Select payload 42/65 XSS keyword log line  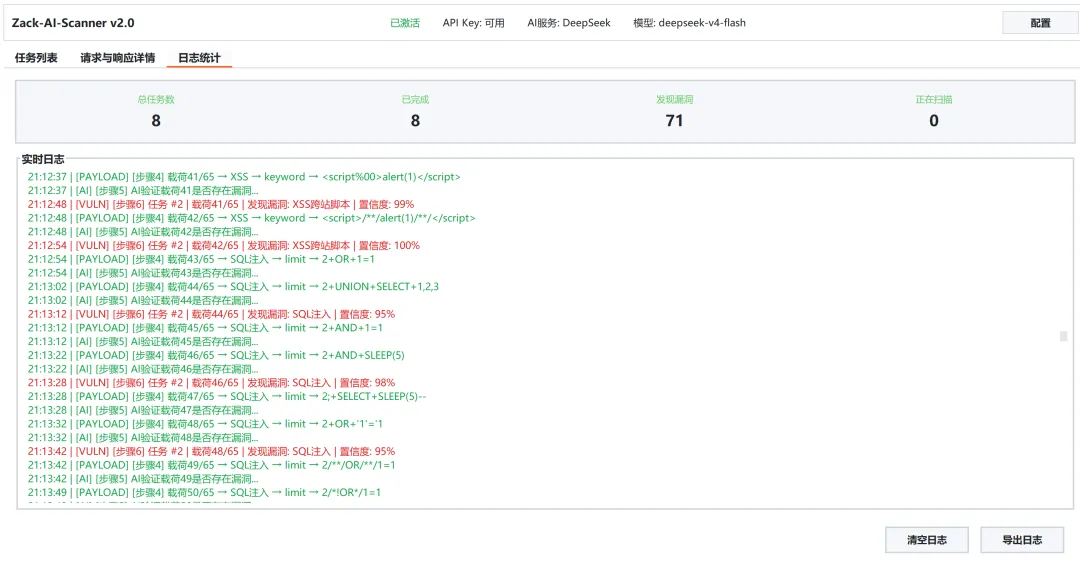(x=251, y=218)
